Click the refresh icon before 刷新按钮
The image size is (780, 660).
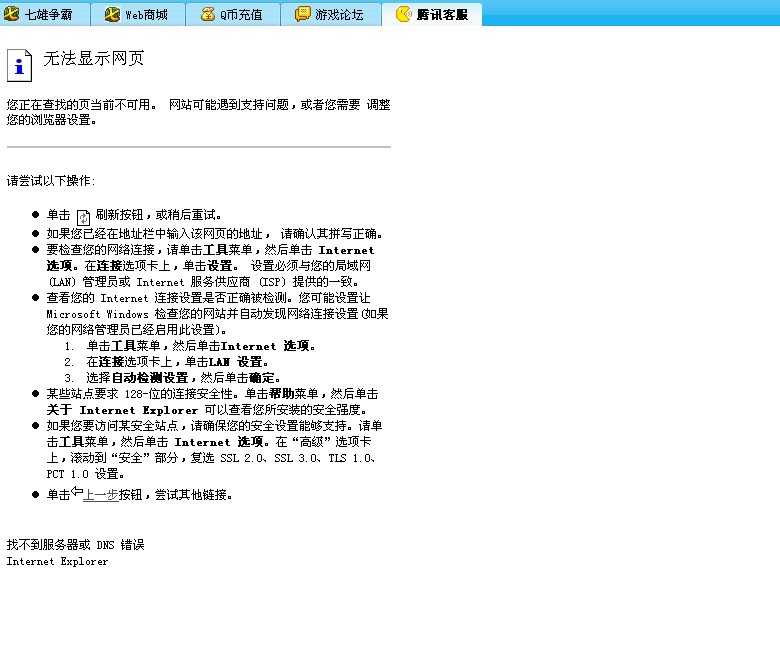click(83, 217)
